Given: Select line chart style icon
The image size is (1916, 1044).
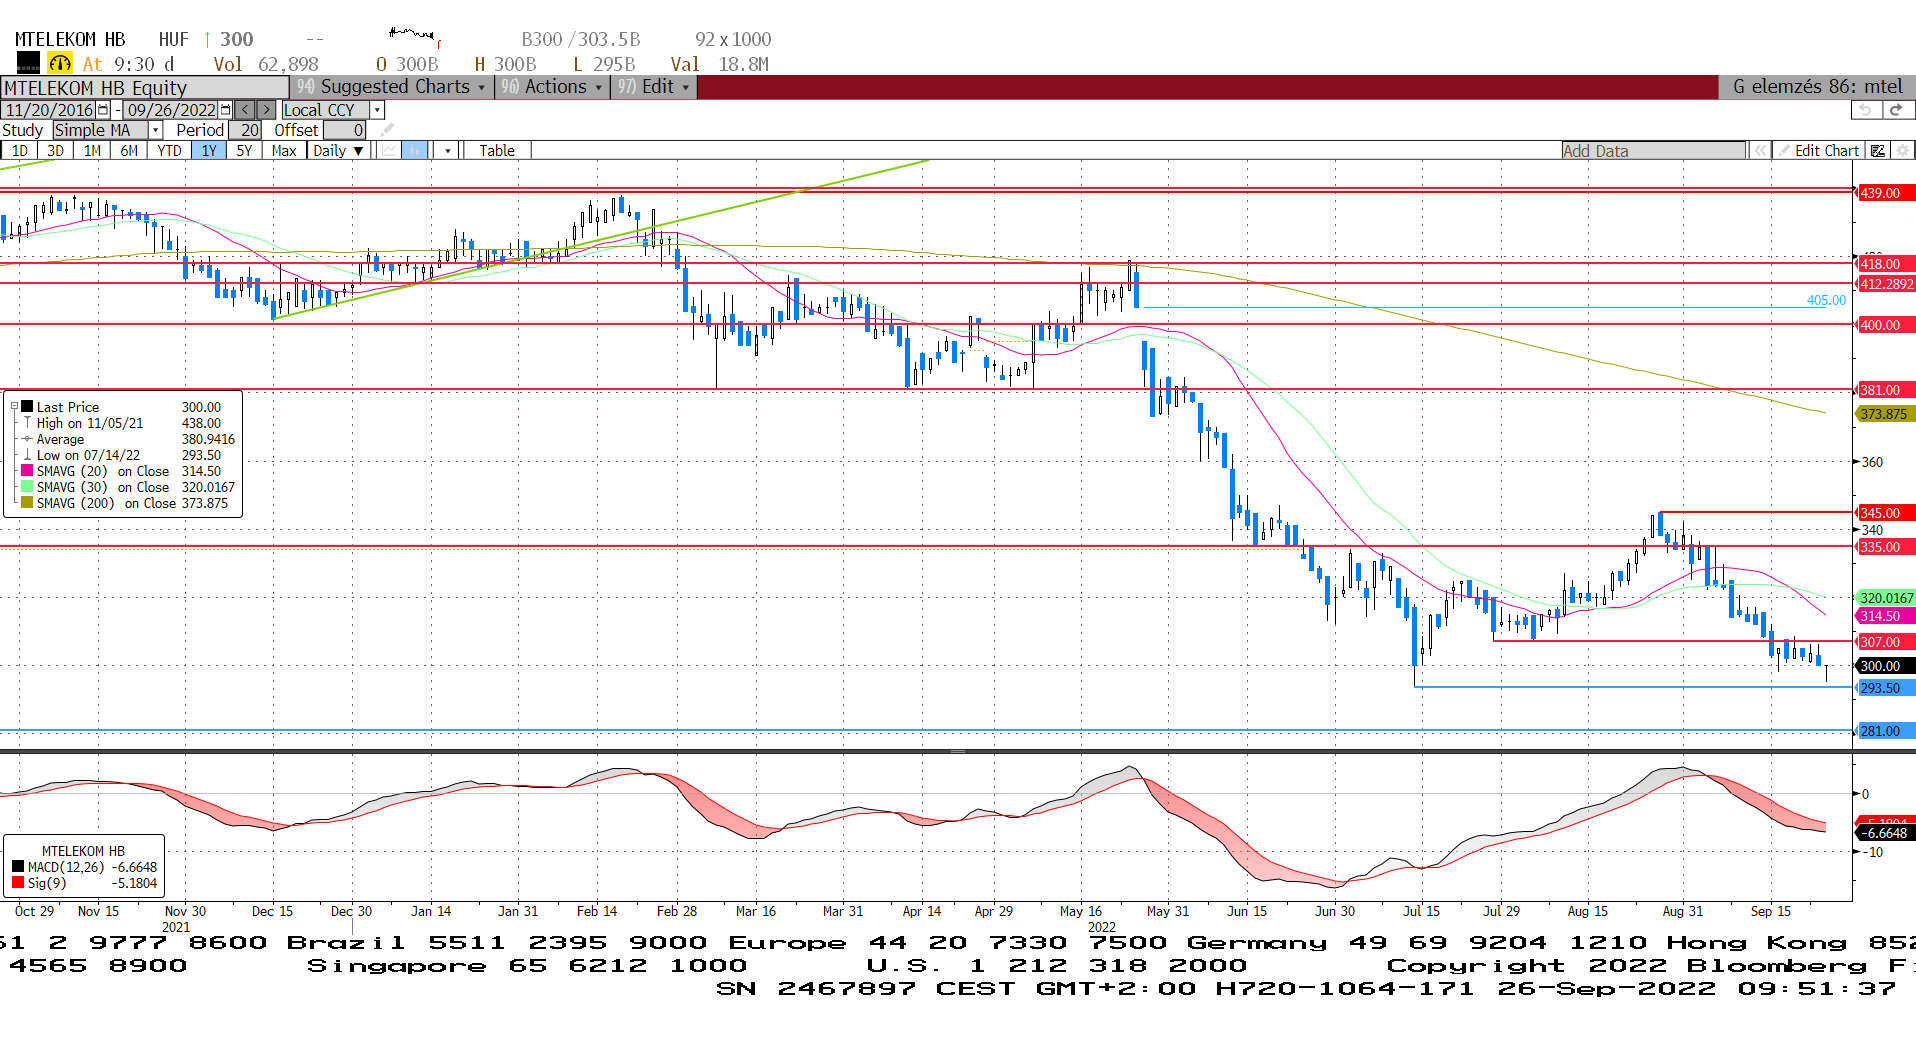Looking at the screenshot, I should [x=389, y=151].
